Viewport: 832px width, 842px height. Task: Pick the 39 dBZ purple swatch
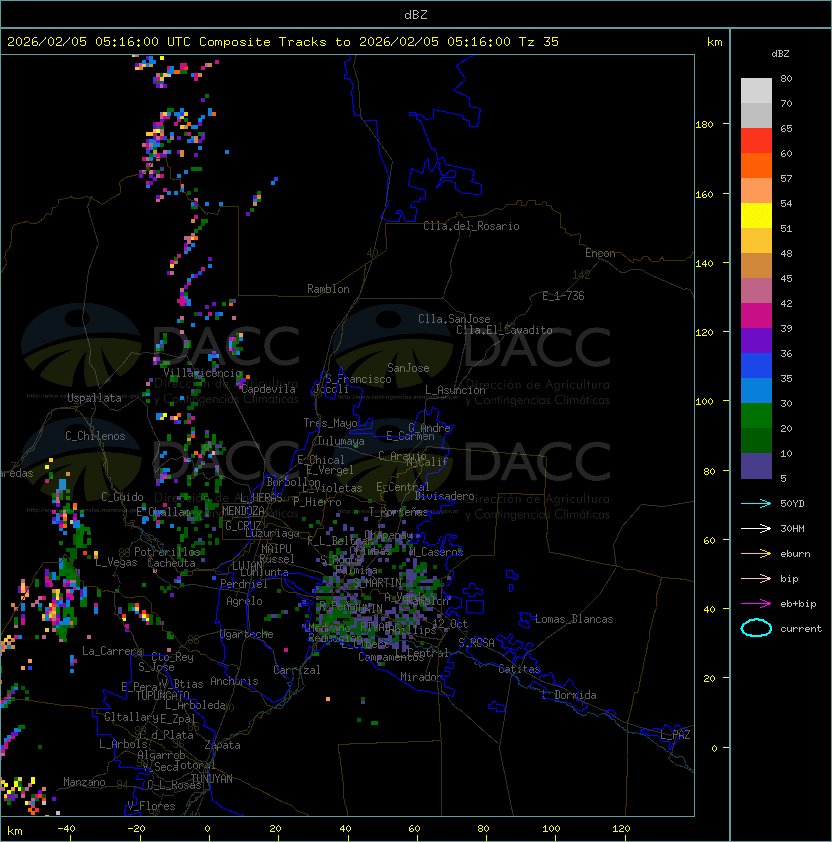coord(756,340)
